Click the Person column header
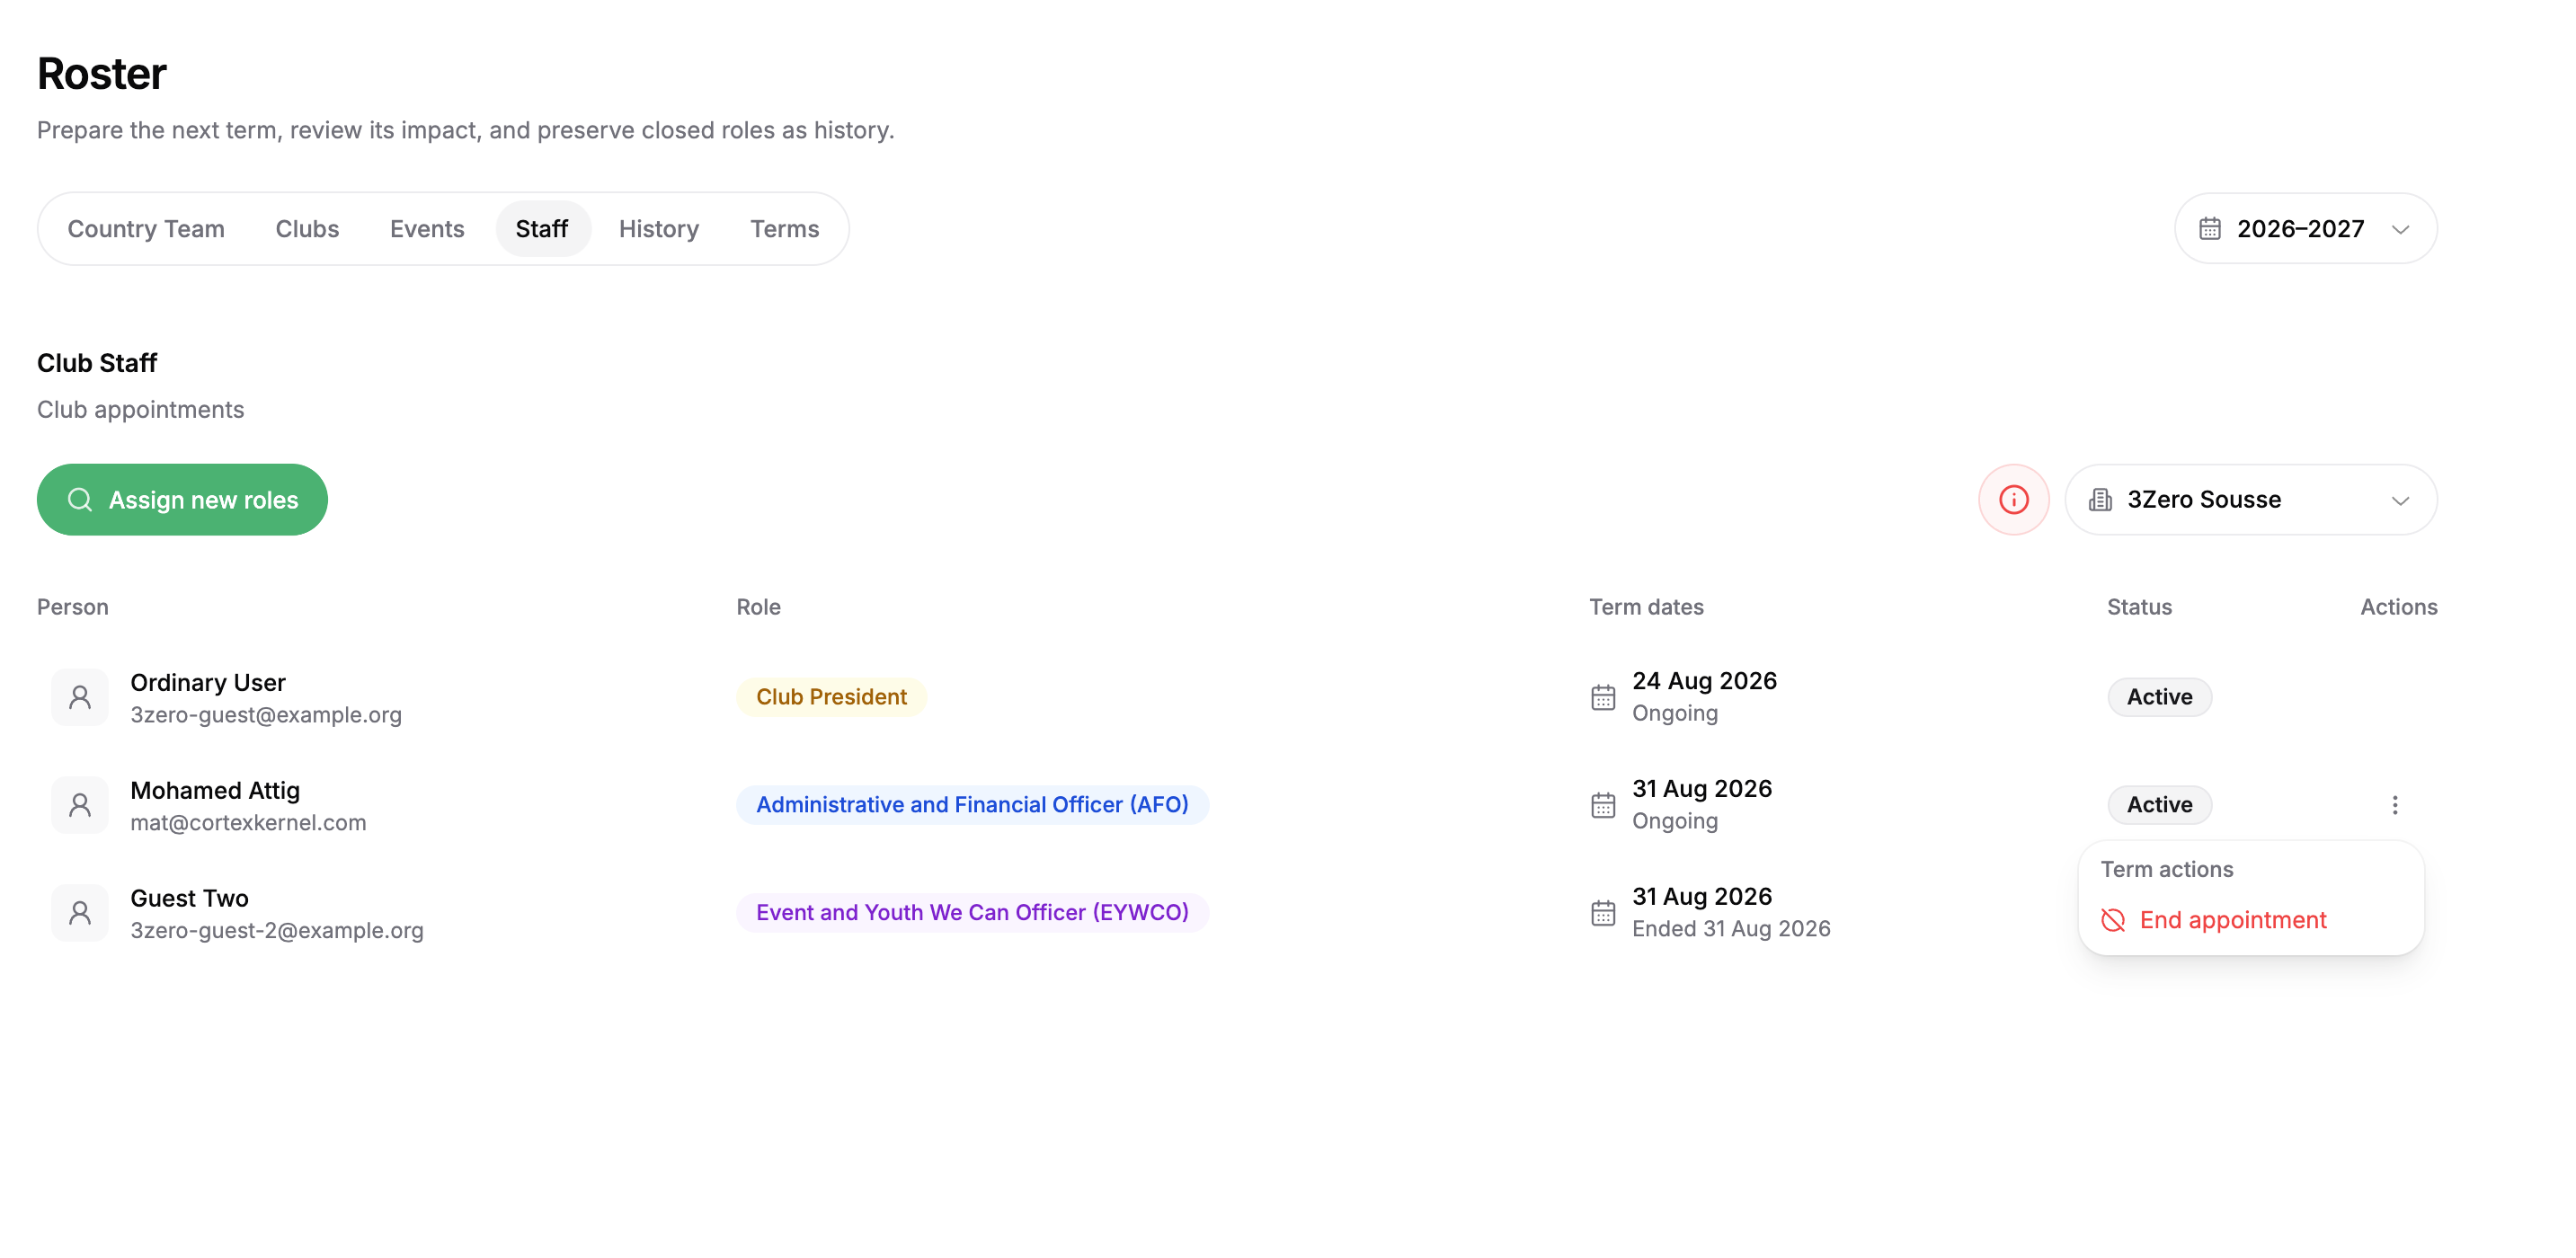Viewport: 2576px width, 1258px height. pyautogui.click(x=73, y=607)
